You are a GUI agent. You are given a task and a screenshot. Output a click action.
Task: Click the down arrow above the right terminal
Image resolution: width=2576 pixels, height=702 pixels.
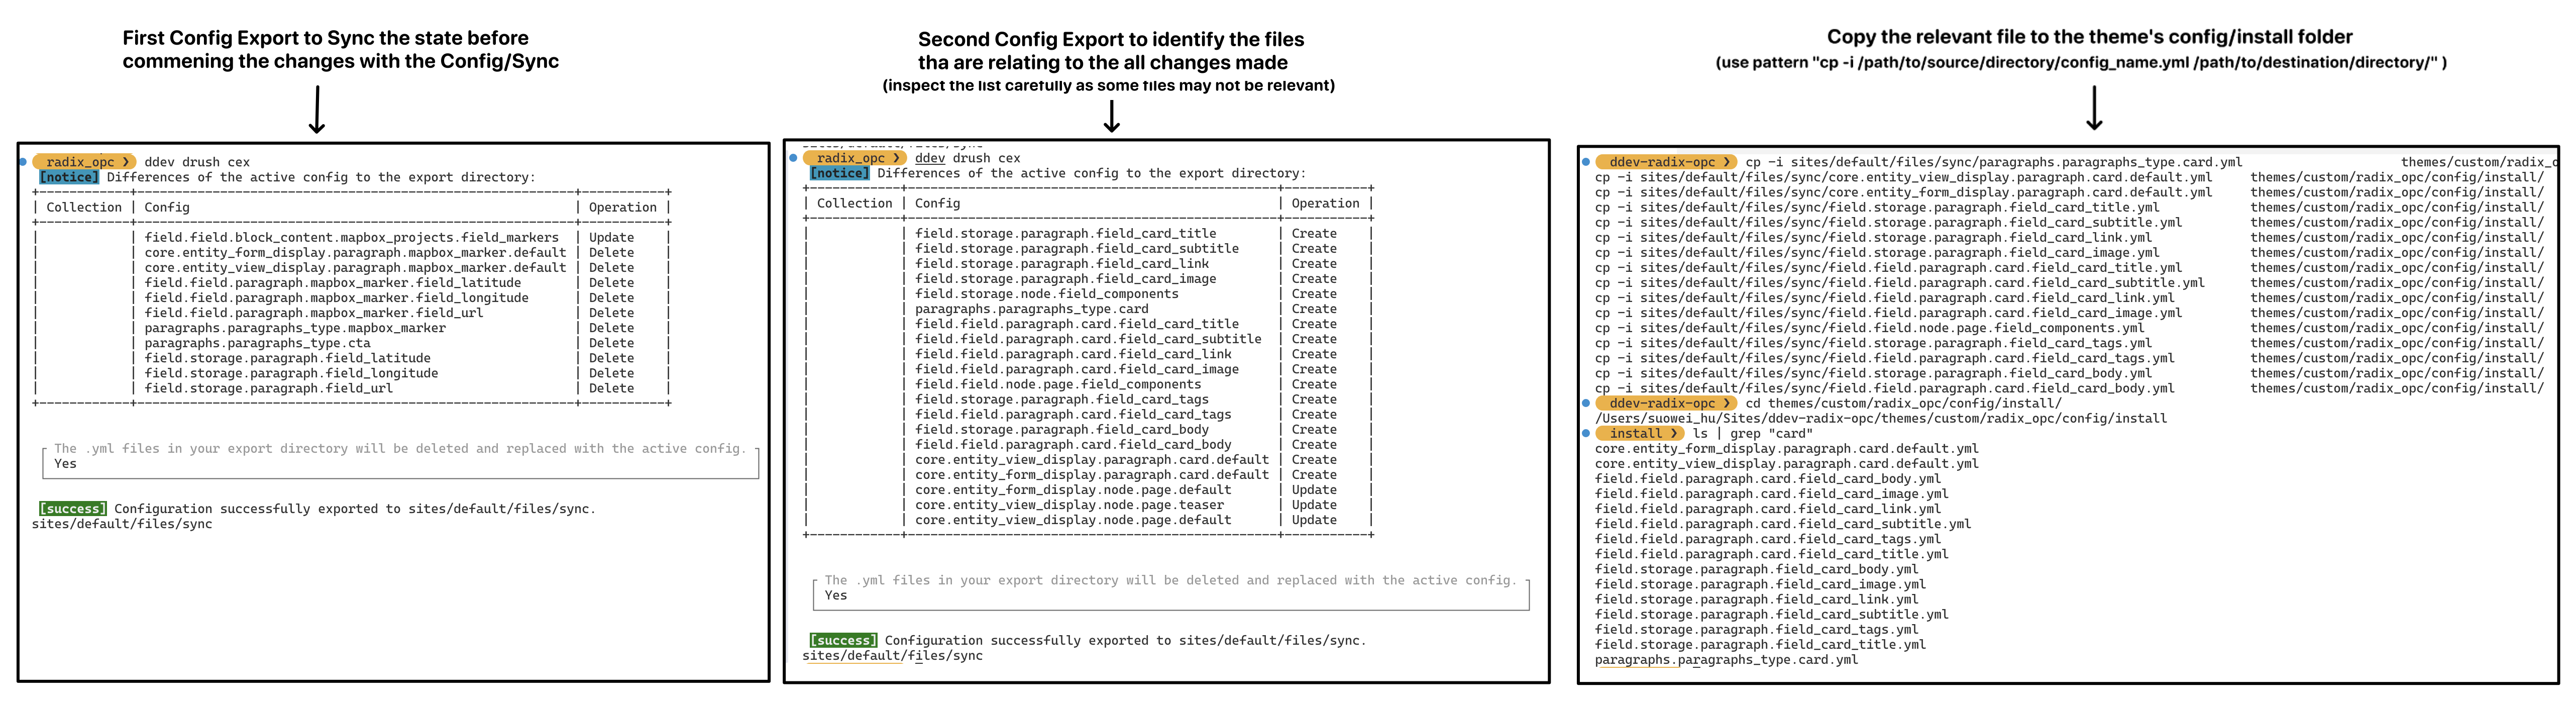tap(2094, 108)
